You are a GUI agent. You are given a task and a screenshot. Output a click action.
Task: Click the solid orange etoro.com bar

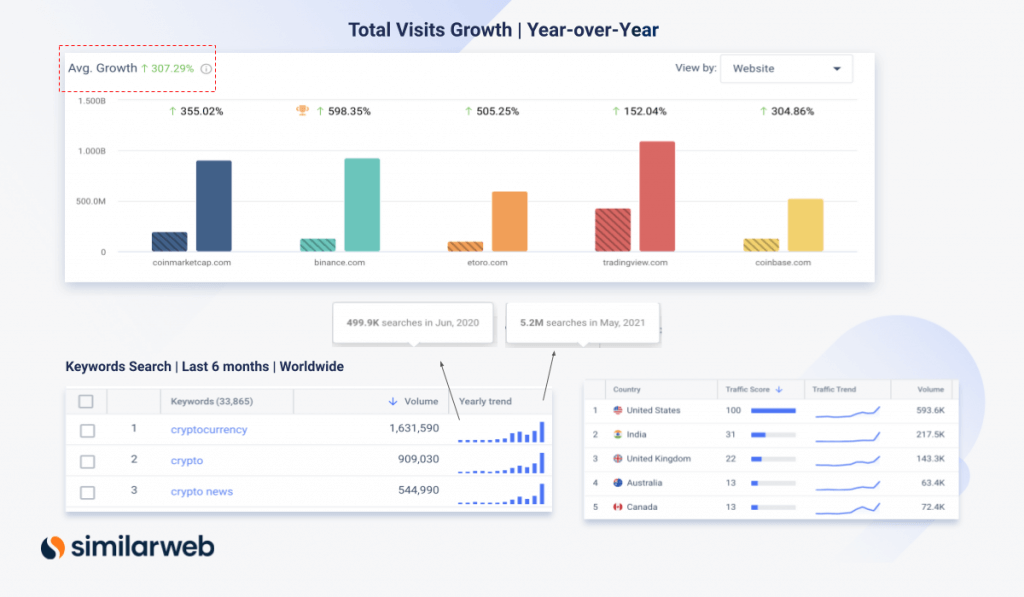[509, 221]
